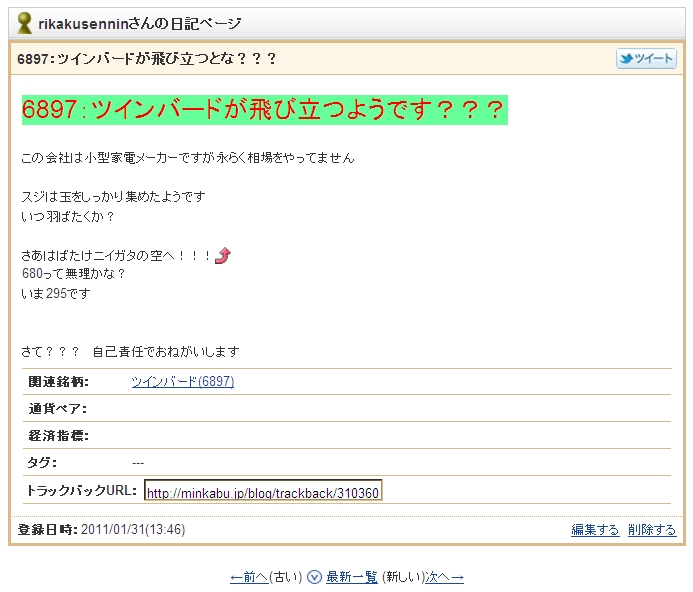This screenshot has width=693, height=592.
Task: Click the text いま295です
Action: (56, 293)
